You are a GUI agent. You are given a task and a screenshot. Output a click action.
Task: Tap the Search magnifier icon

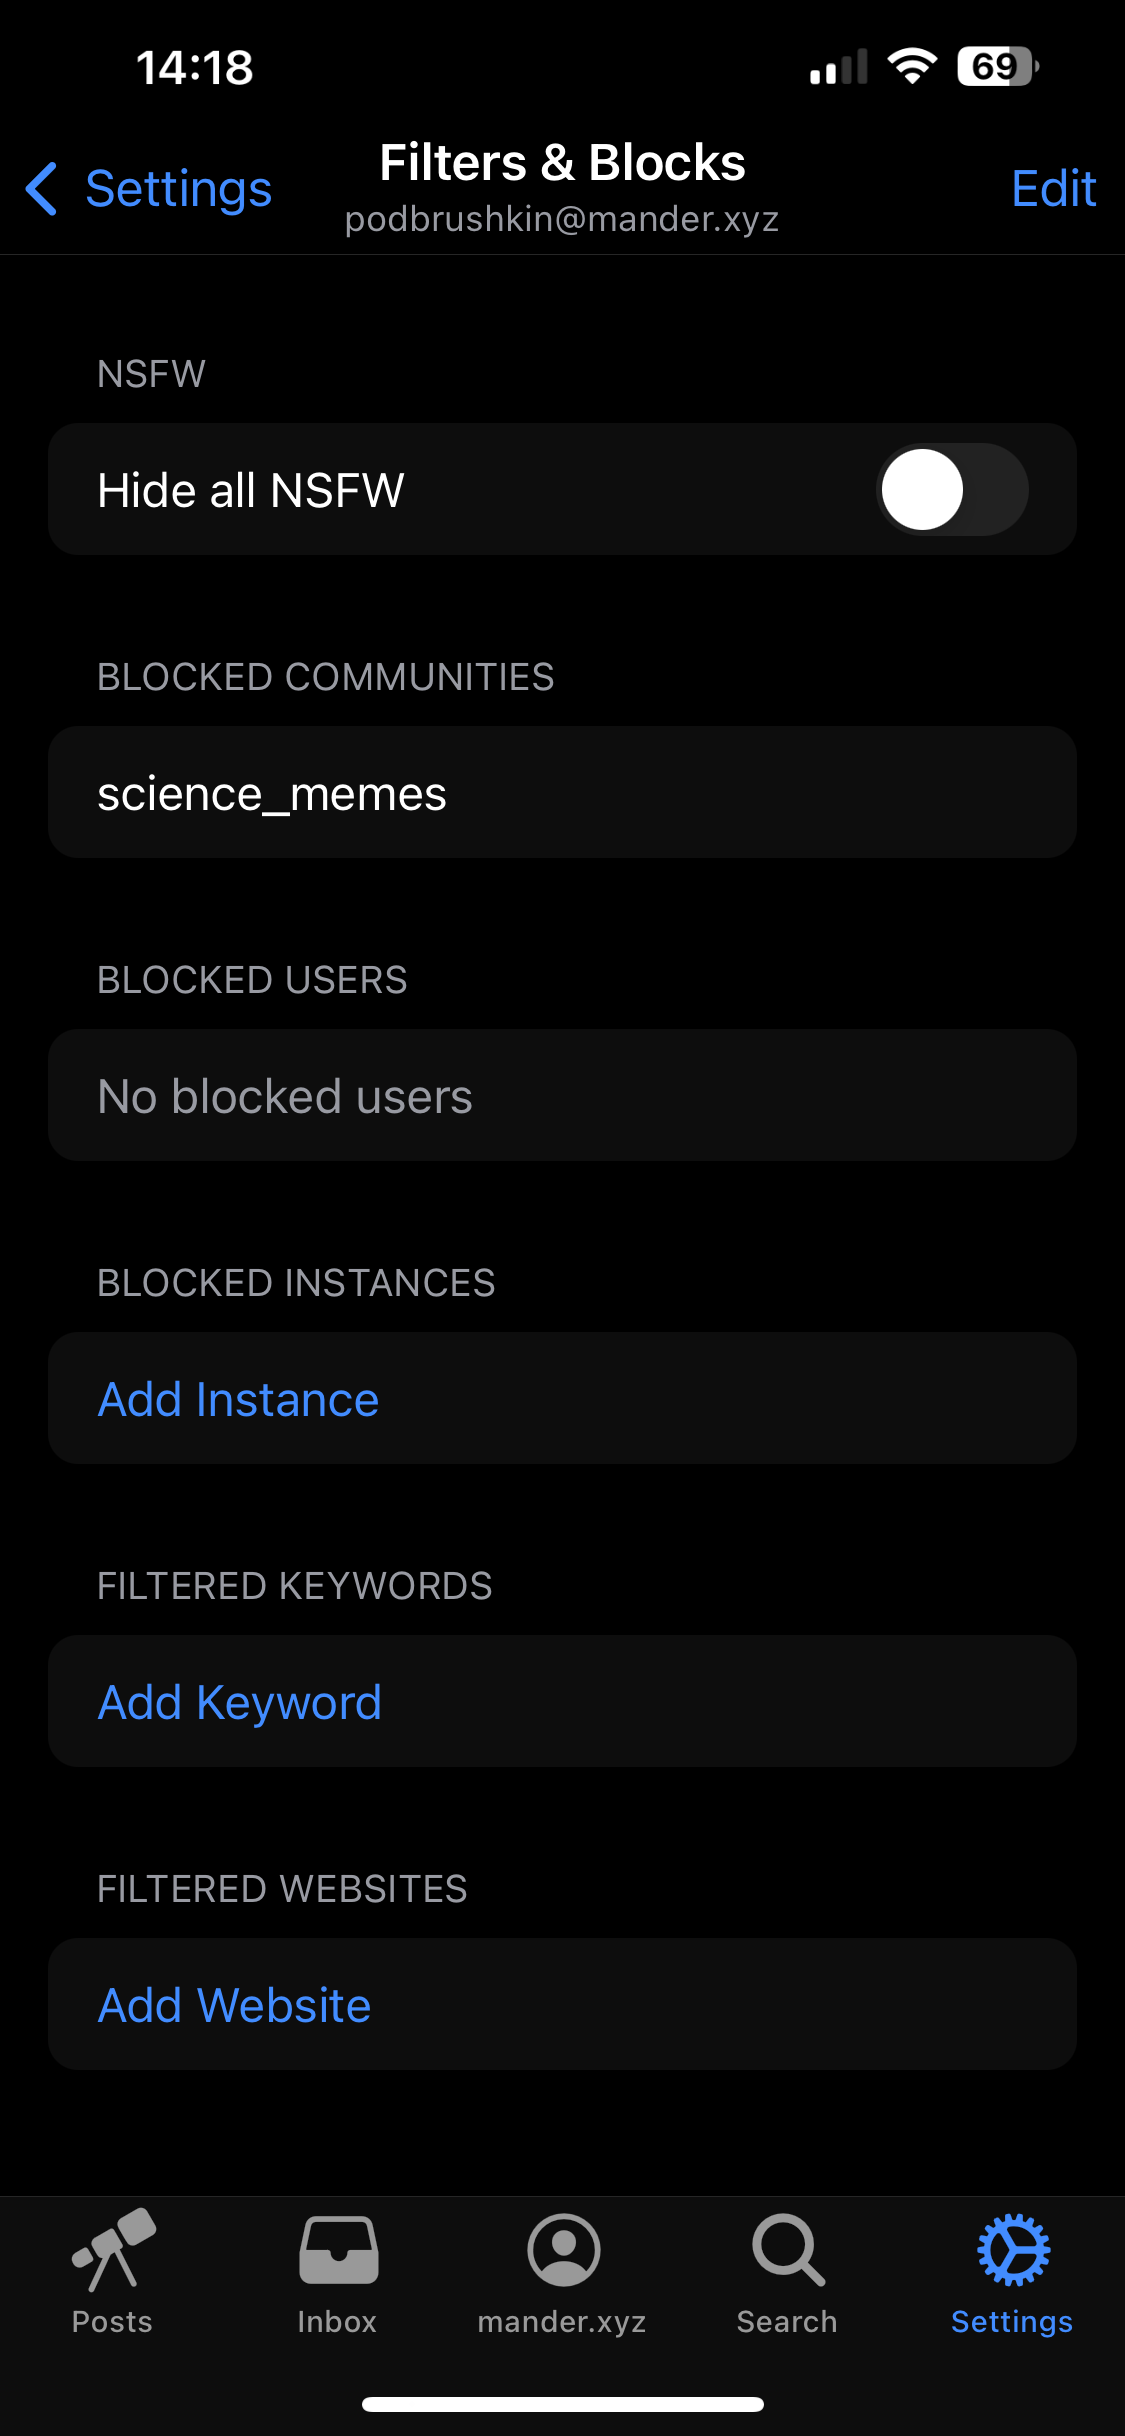pyautogui.click(x=788, y=2250)
